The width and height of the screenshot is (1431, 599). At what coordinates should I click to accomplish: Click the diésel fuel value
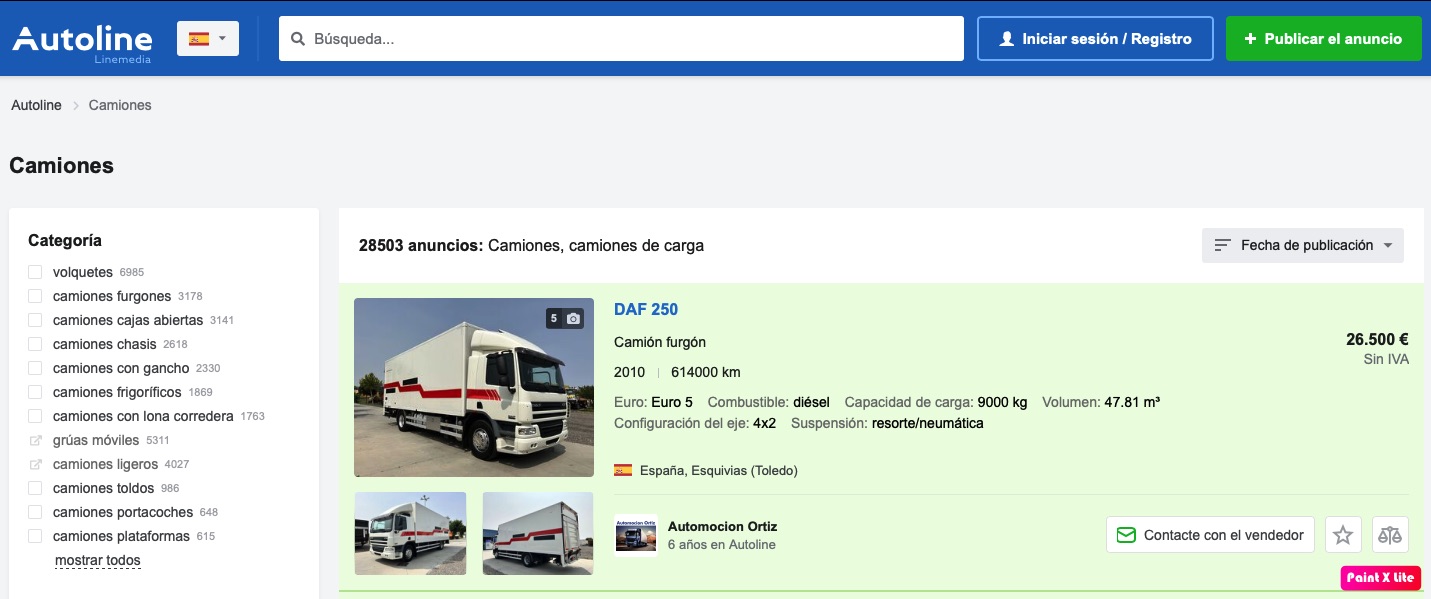[812, 402]
